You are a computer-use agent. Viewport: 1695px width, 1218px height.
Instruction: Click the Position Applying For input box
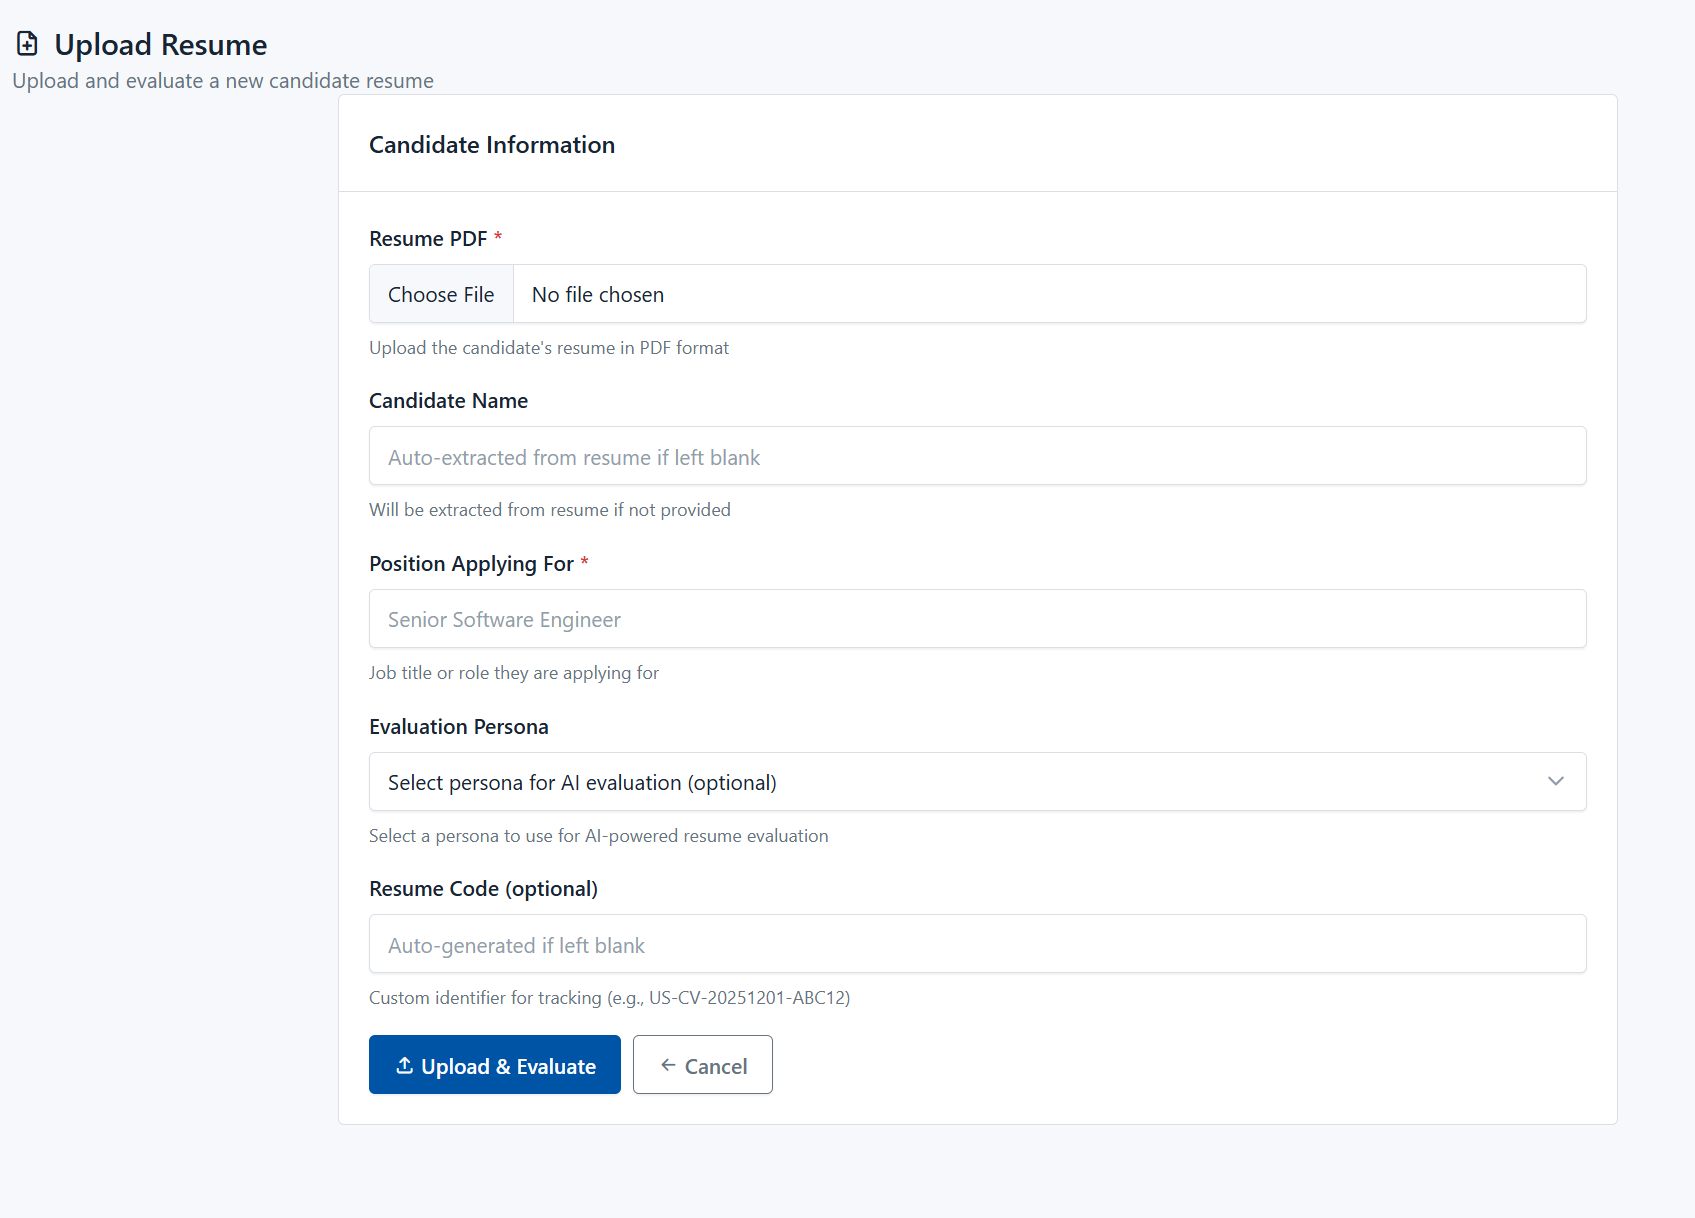(977, 619)
